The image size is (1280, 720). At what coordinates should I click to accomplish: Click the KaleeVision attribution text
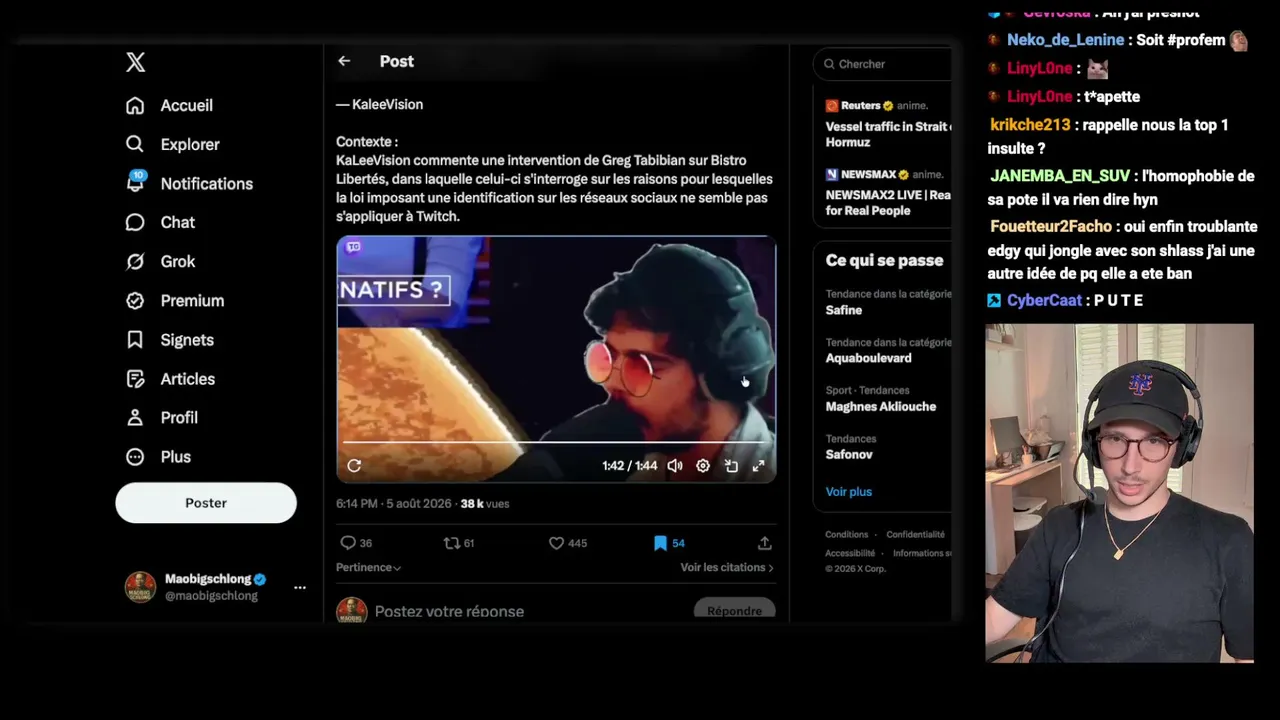(x=380, y=104)
